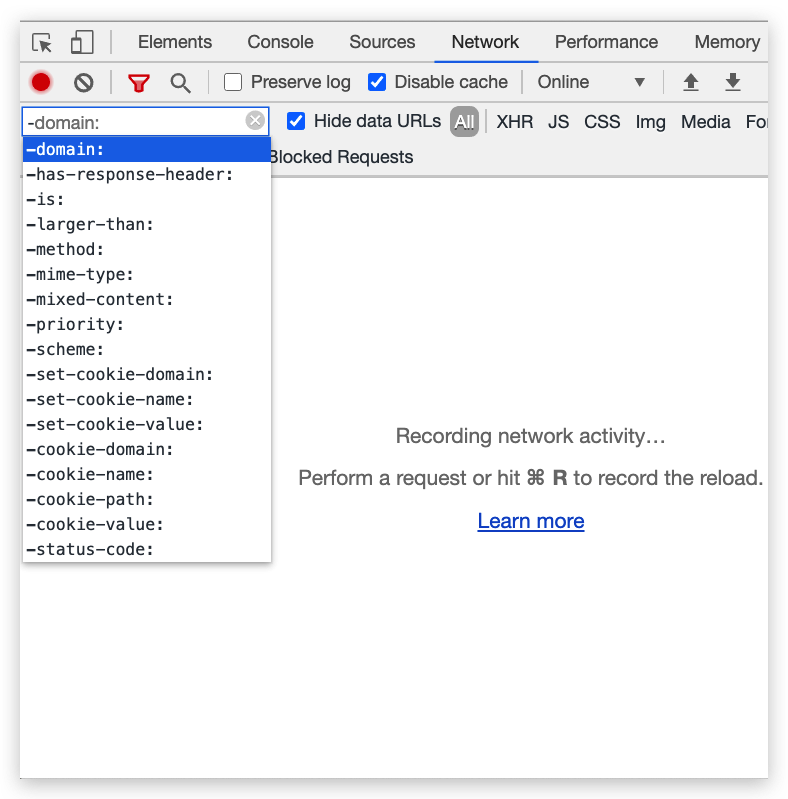The height and width of the screenshot is (799, 788).
Task: Choose -status-code: from suggestions list
Action: [146, 549]
